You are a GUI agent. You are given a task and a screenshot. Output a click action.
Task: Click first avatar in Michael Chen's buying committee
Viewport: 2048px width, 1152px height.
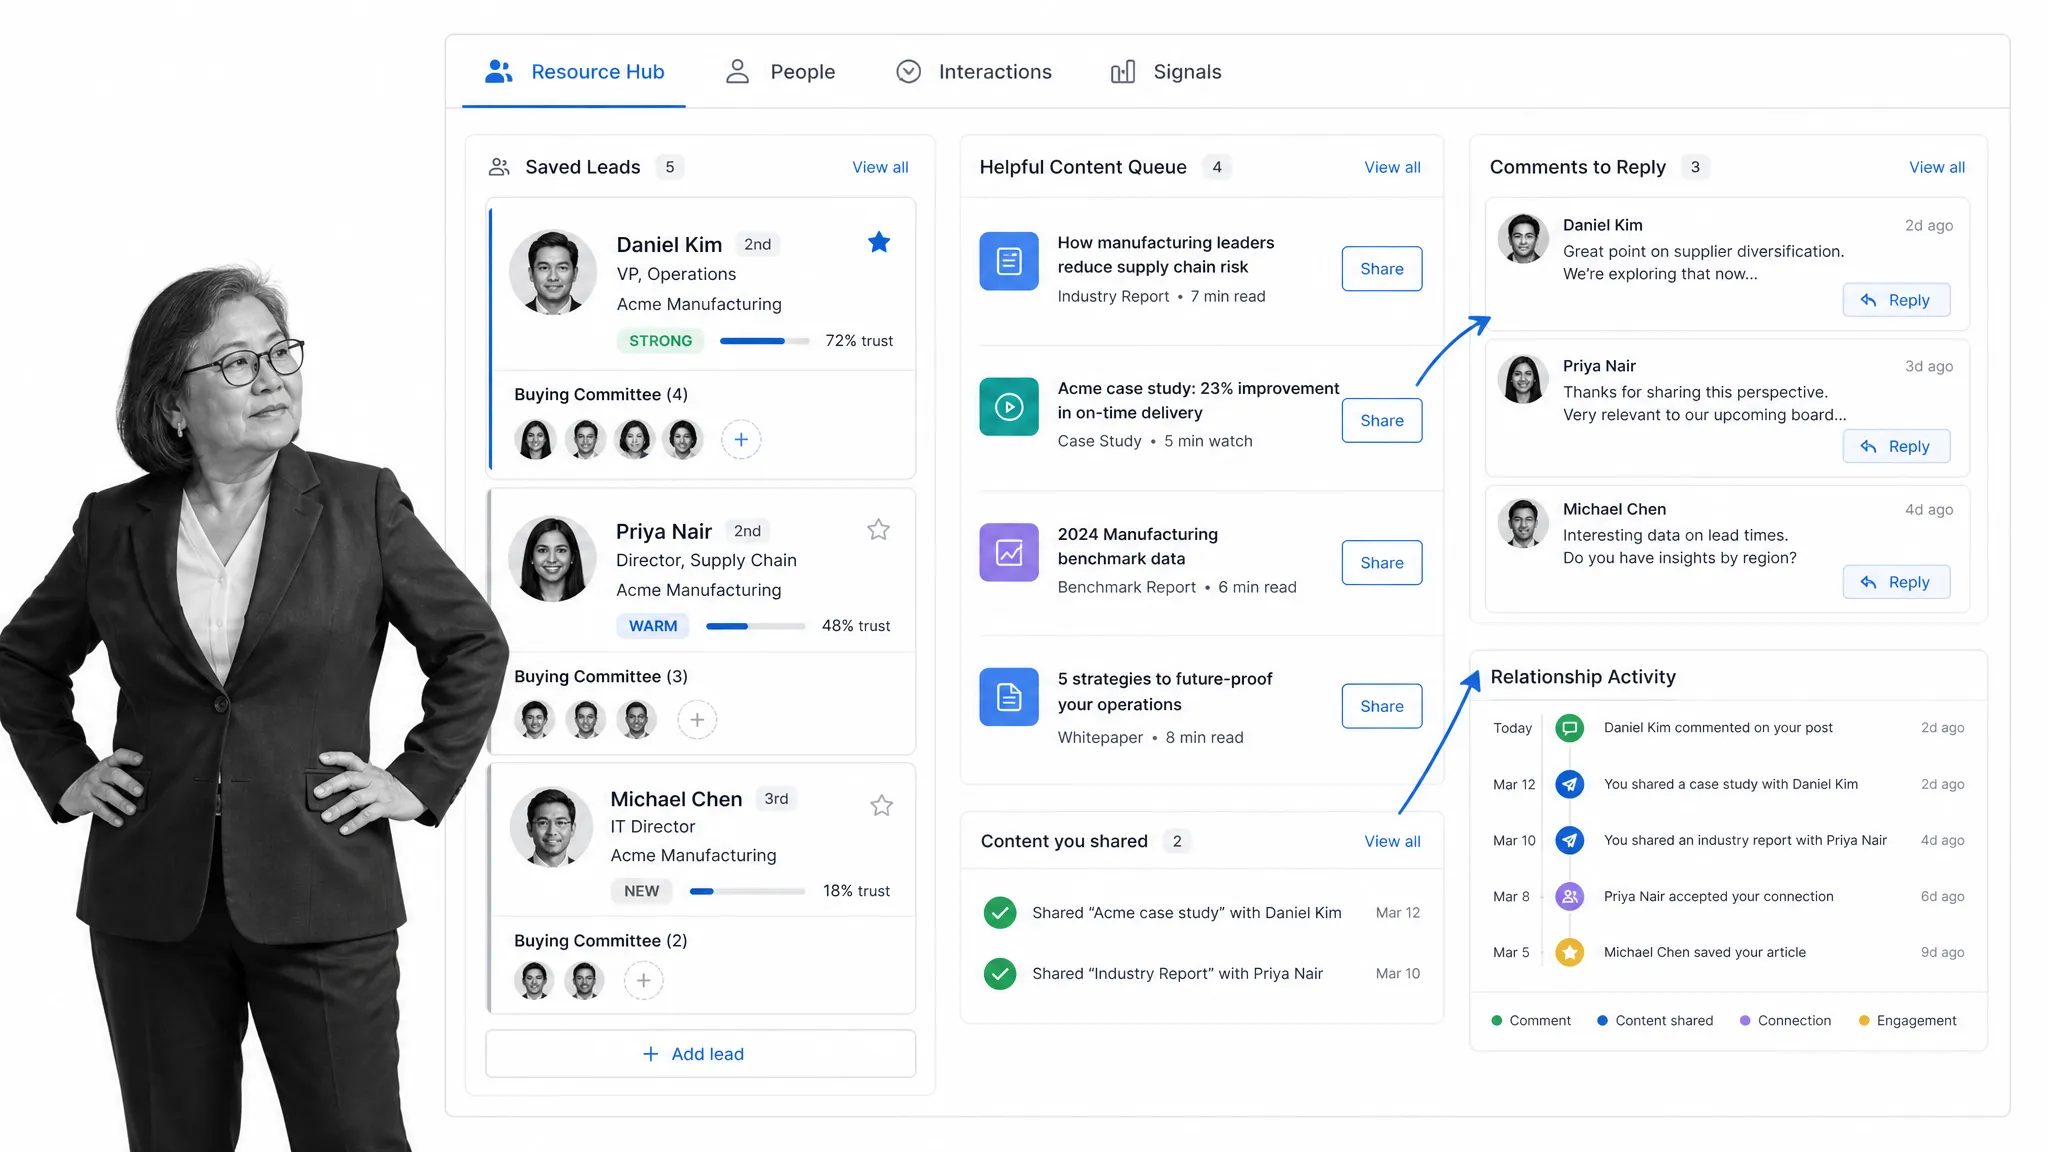pos(534,980)
